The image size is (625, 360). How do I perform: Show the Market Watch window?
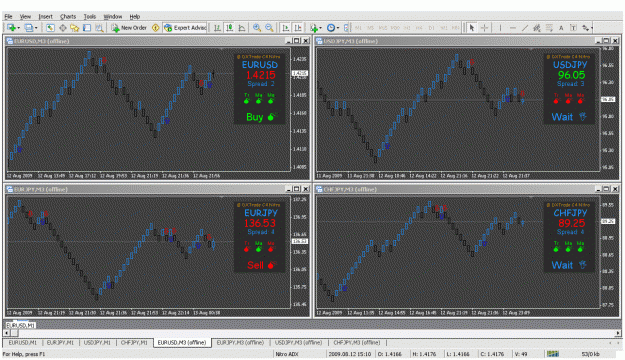point(50,28)
